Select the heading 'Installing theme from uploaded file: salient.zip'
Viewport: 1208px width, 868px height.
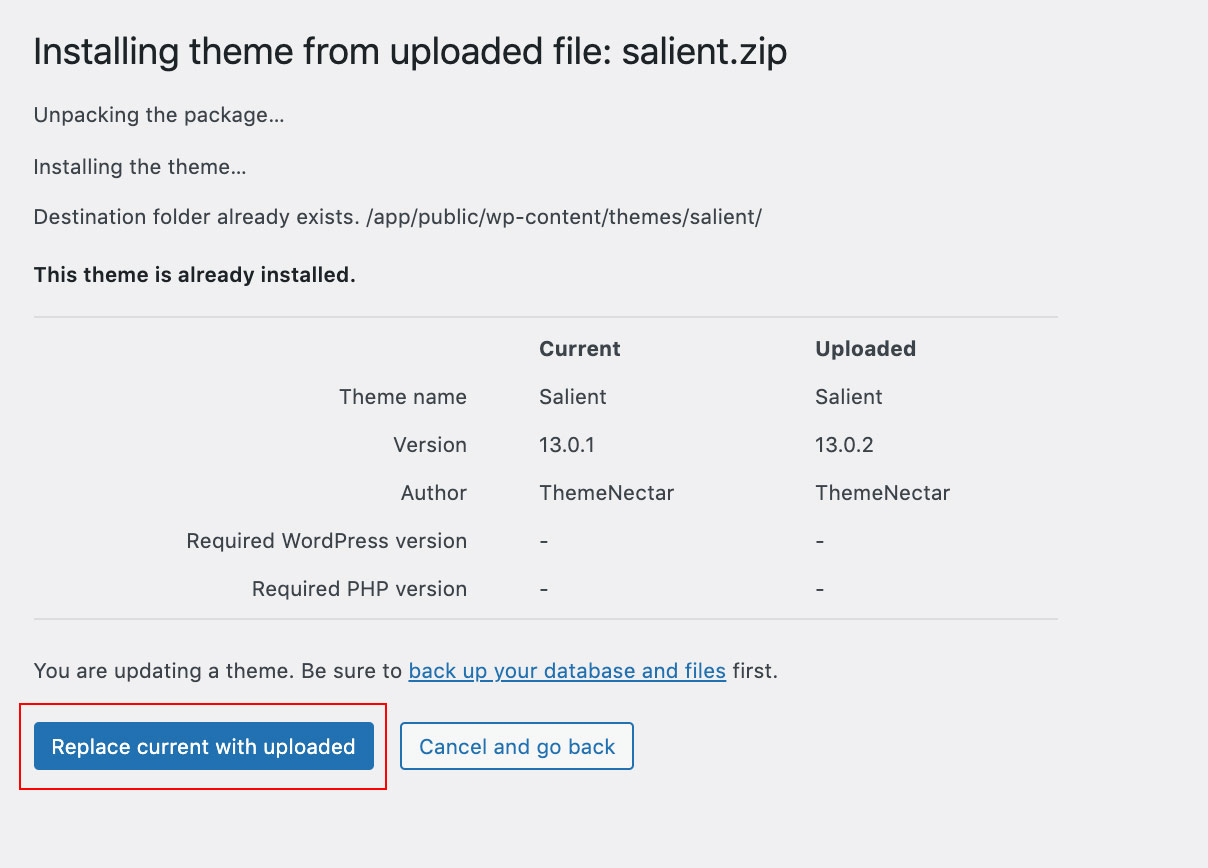410,52
